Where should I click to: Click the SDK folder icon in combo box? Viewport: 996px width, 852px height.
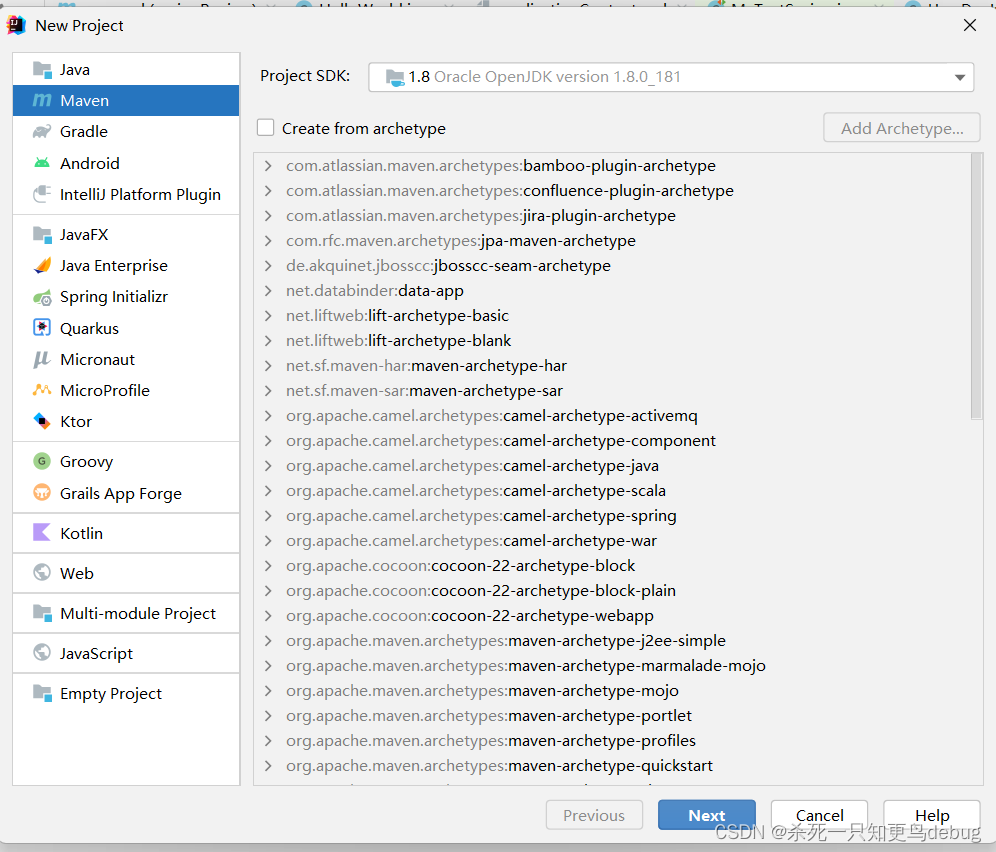coord(394,78)
